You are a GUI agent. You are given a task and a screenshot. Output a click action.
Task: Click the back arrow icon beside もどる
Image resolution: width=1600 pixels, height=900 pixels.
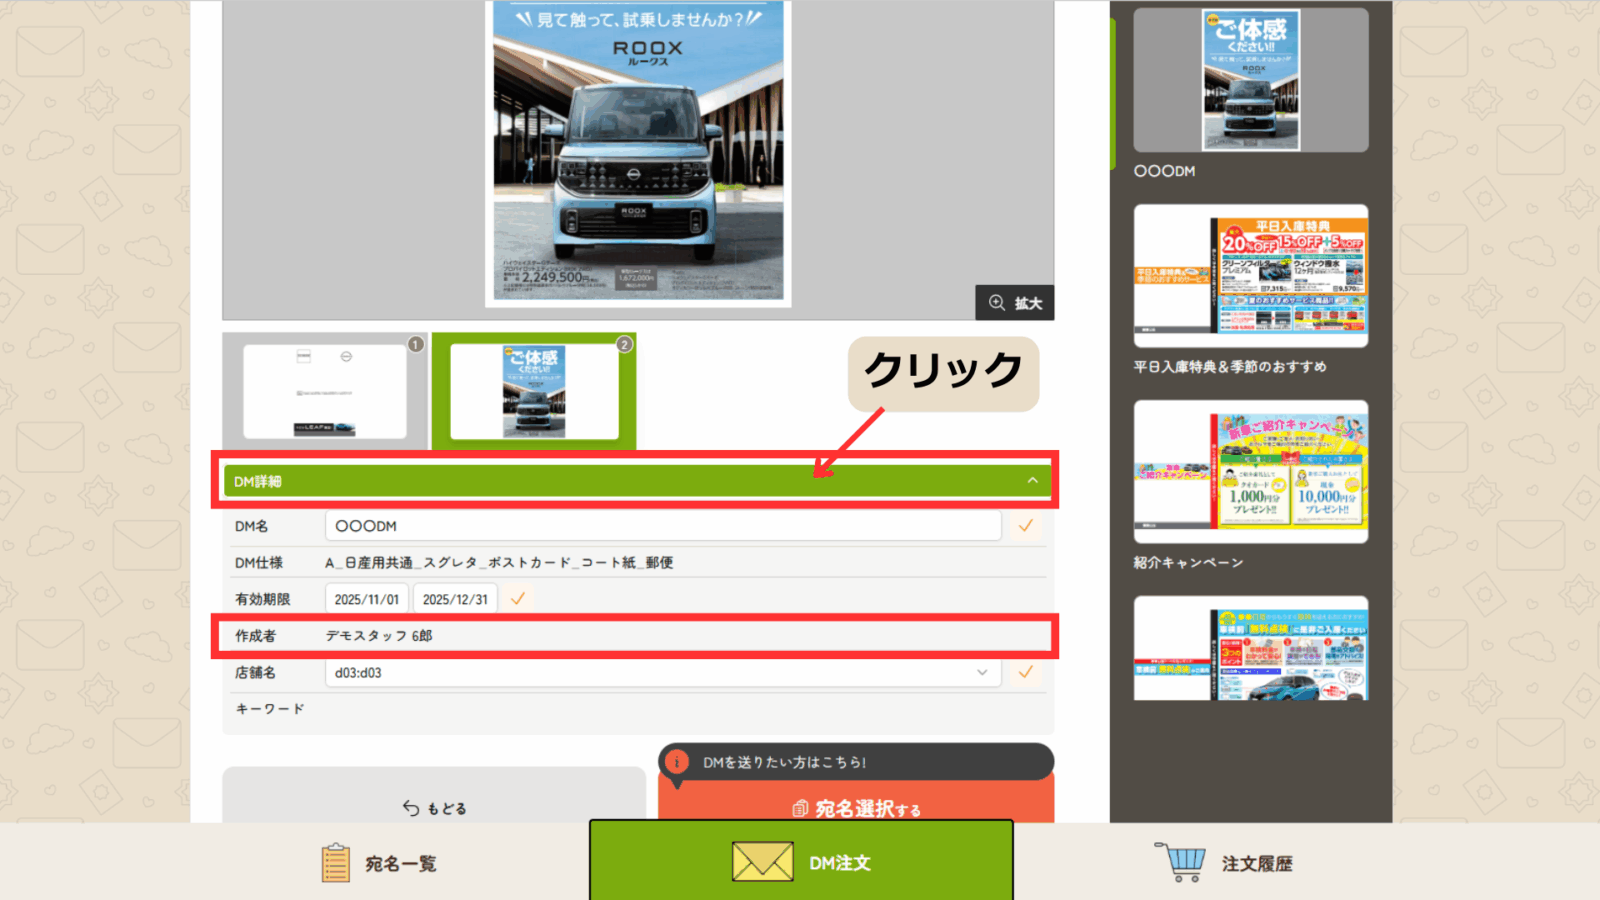[411, 808]
